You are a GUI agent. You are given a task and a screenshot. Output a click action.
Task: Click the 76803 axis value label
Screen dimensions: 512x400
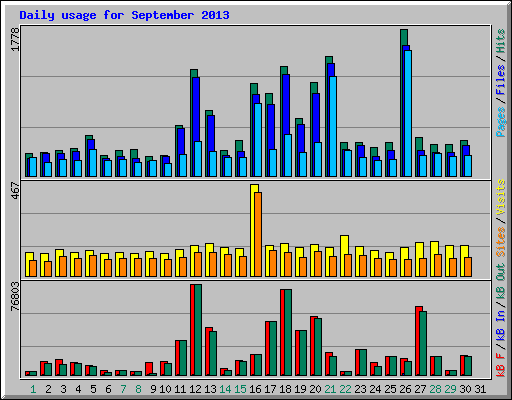[16, 296]
